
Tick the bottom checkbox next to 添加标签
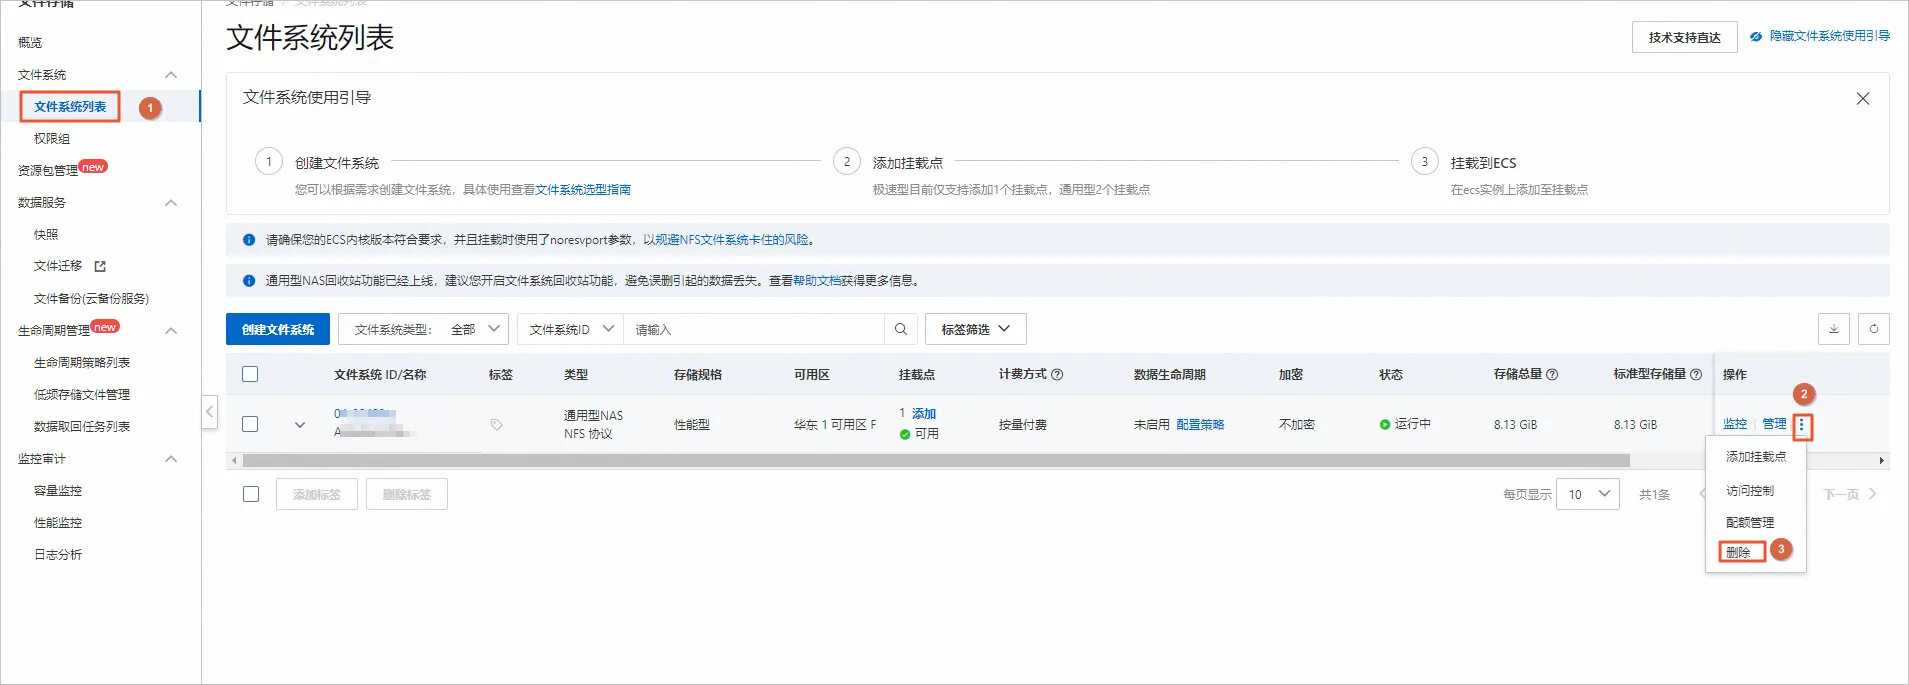(x=250, y=494)
